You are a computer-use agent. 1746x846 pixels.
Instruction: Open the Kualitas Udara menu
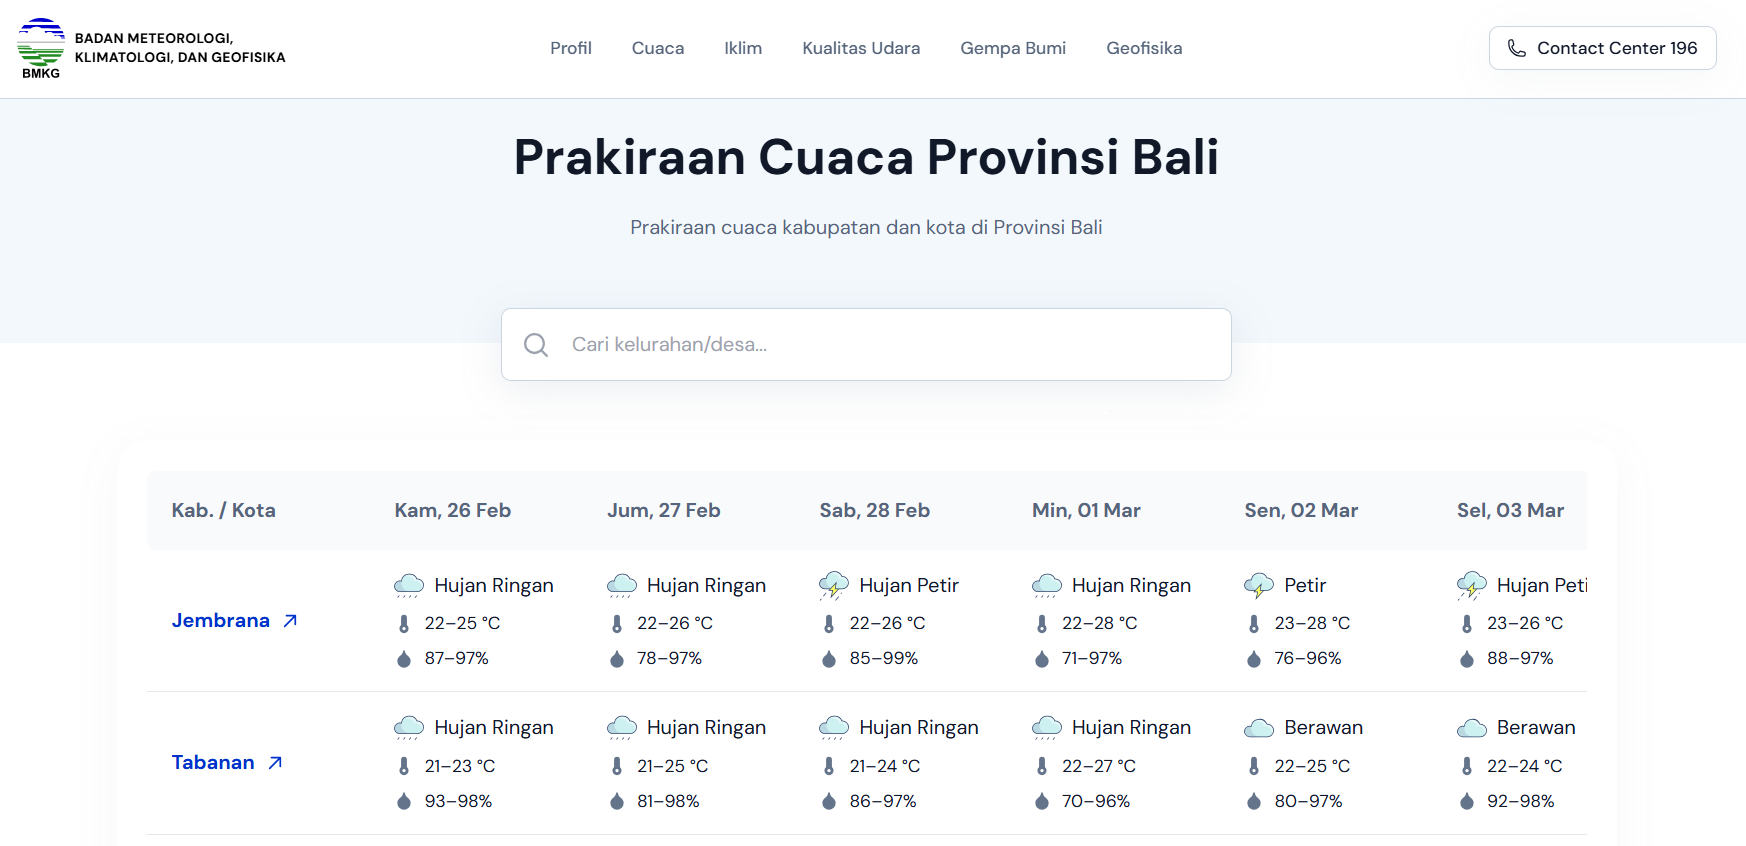860,48
